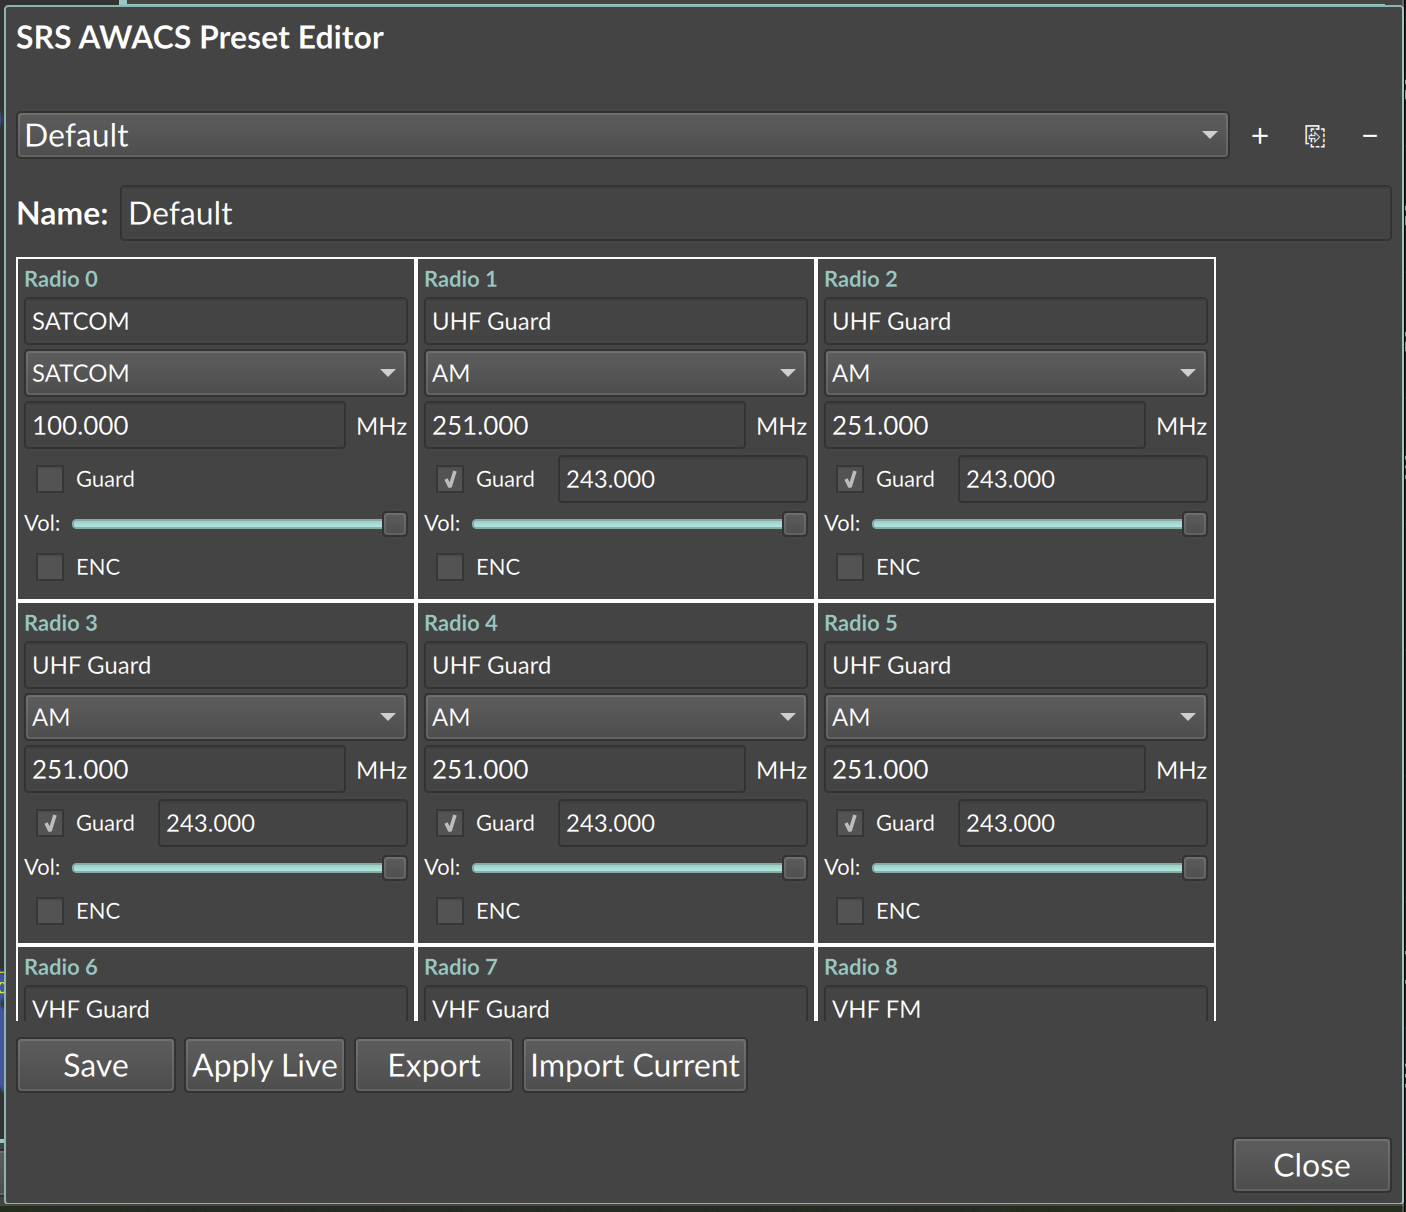
Task: Edit Radio 0 name field SATCOM
Action: click(215, 321)
